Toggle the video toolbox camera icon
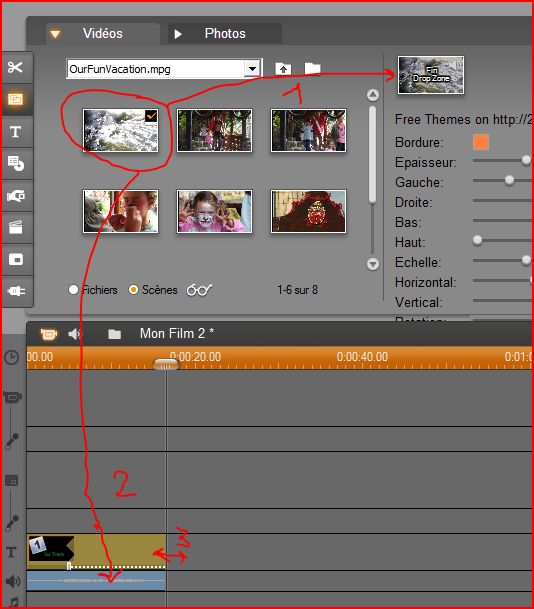Screen dimensions: 534x609 (x=49, y=334)
